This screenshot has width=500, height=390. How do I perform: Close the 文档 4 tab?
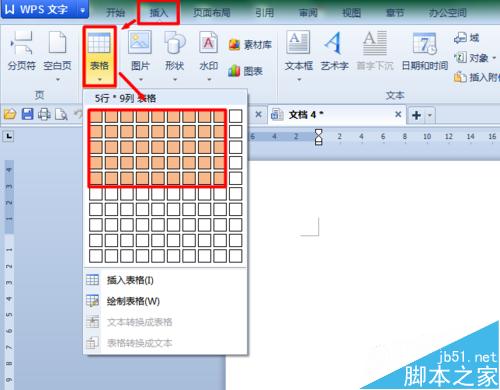coord(398,114)
